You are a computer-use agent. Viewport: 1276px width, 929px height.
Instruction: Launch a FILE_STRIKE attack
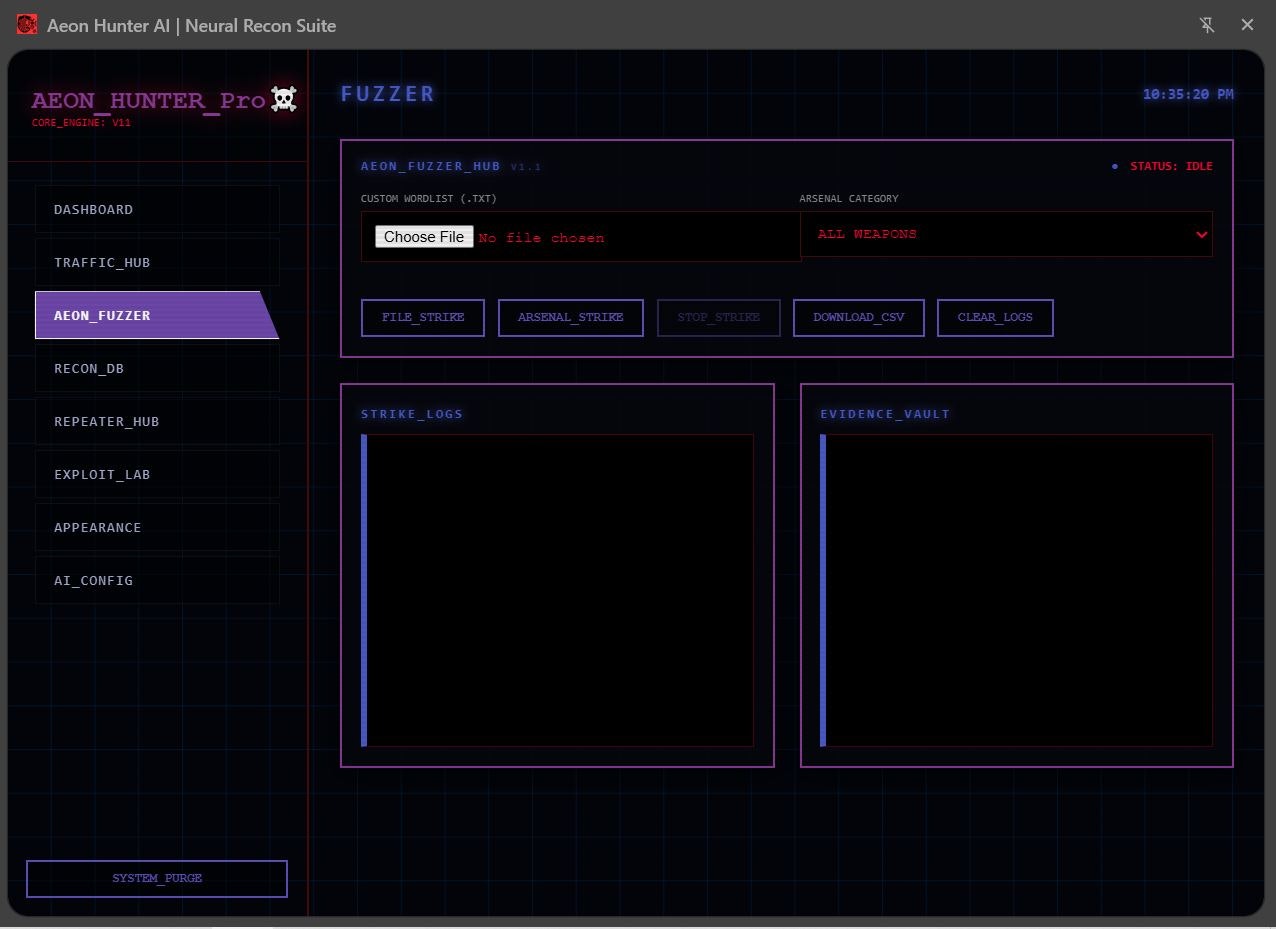coord(422,317)
